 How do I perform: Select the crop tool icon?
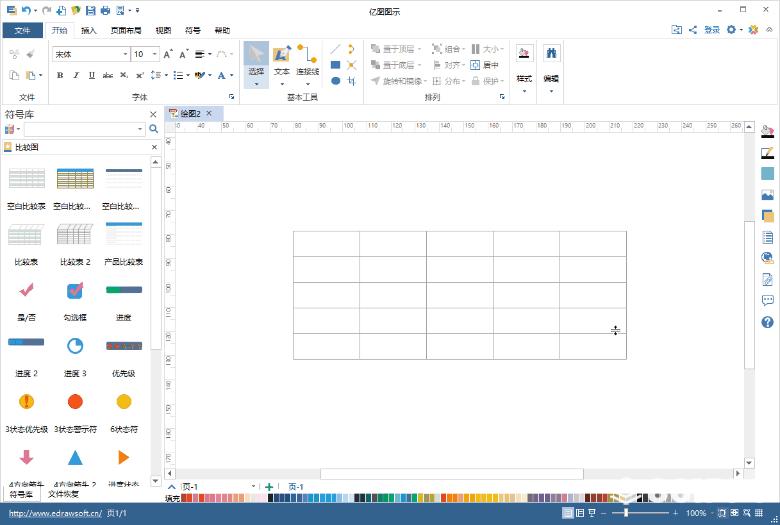tap(352, 81)
